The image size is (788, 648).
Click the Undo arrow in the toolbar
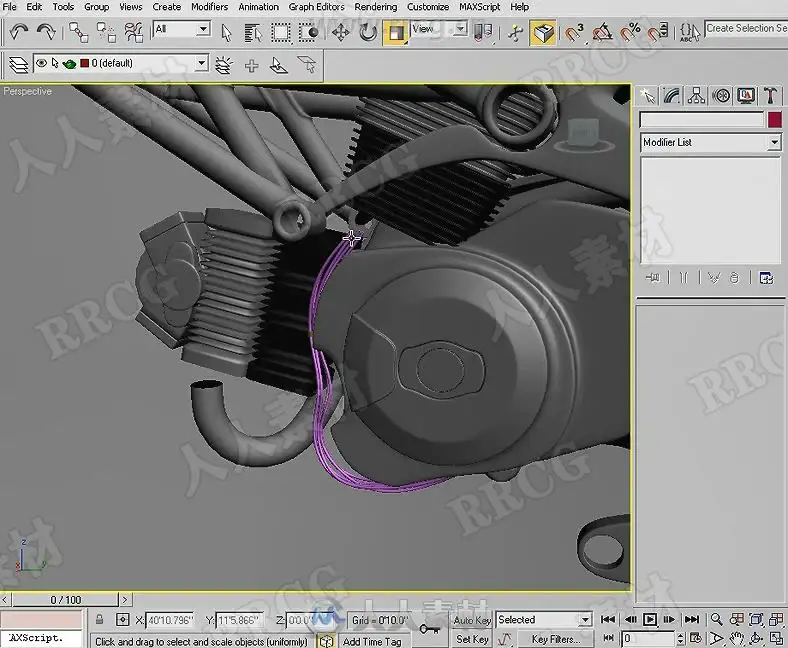(x=19, y=33)
